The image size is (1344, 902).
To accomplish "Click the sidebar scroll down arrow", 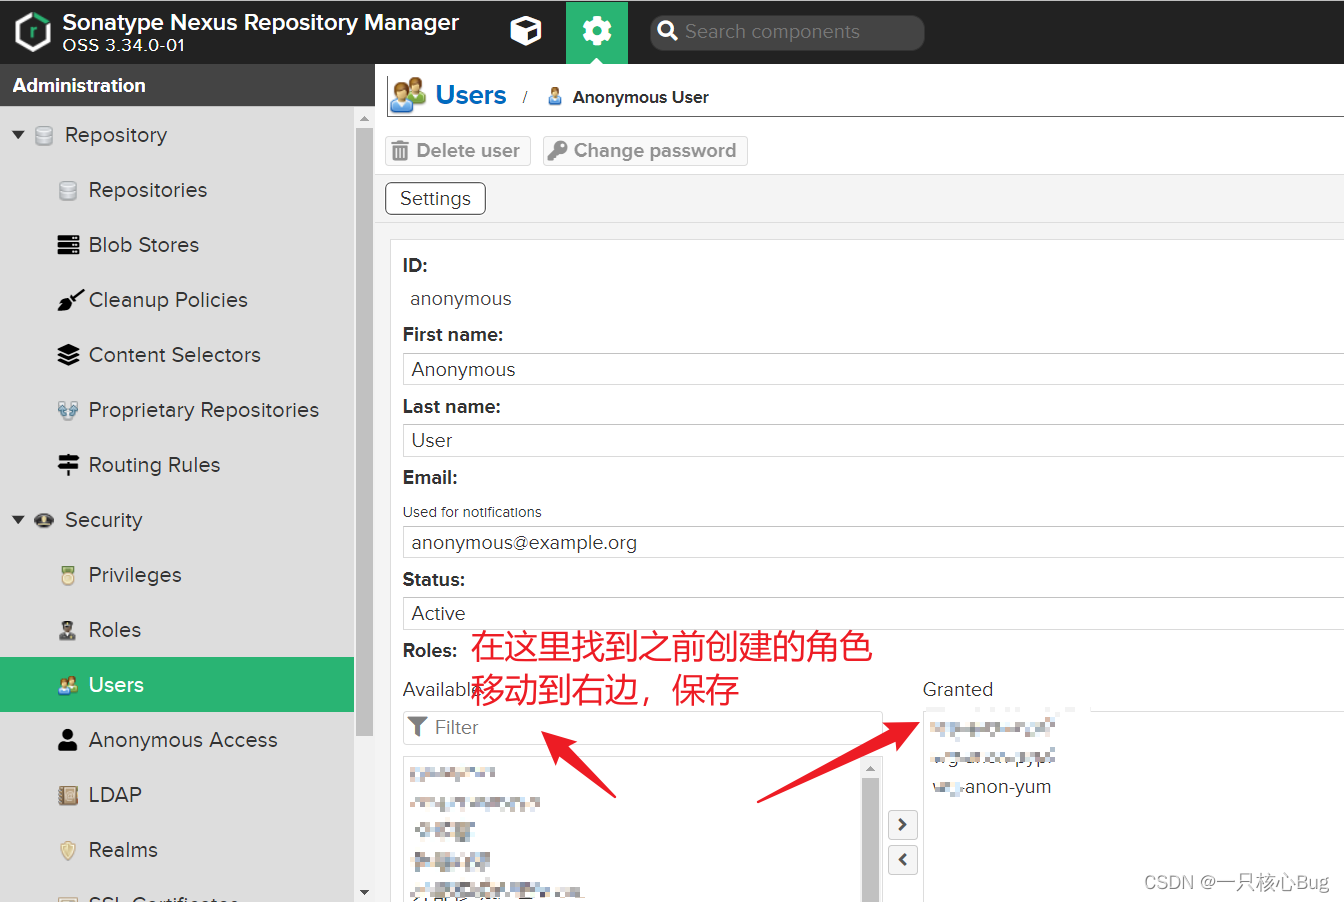I will 364,892.
